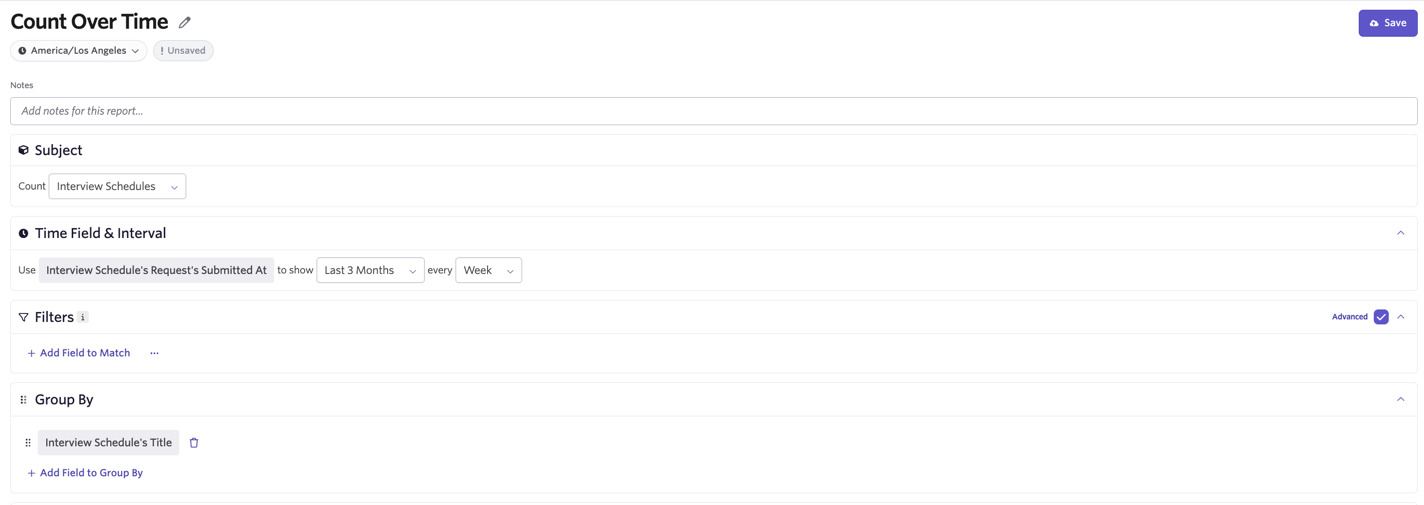Screen dimensions: 1424x505
Task: Click the Filters info icon
Action: (83, 317)
